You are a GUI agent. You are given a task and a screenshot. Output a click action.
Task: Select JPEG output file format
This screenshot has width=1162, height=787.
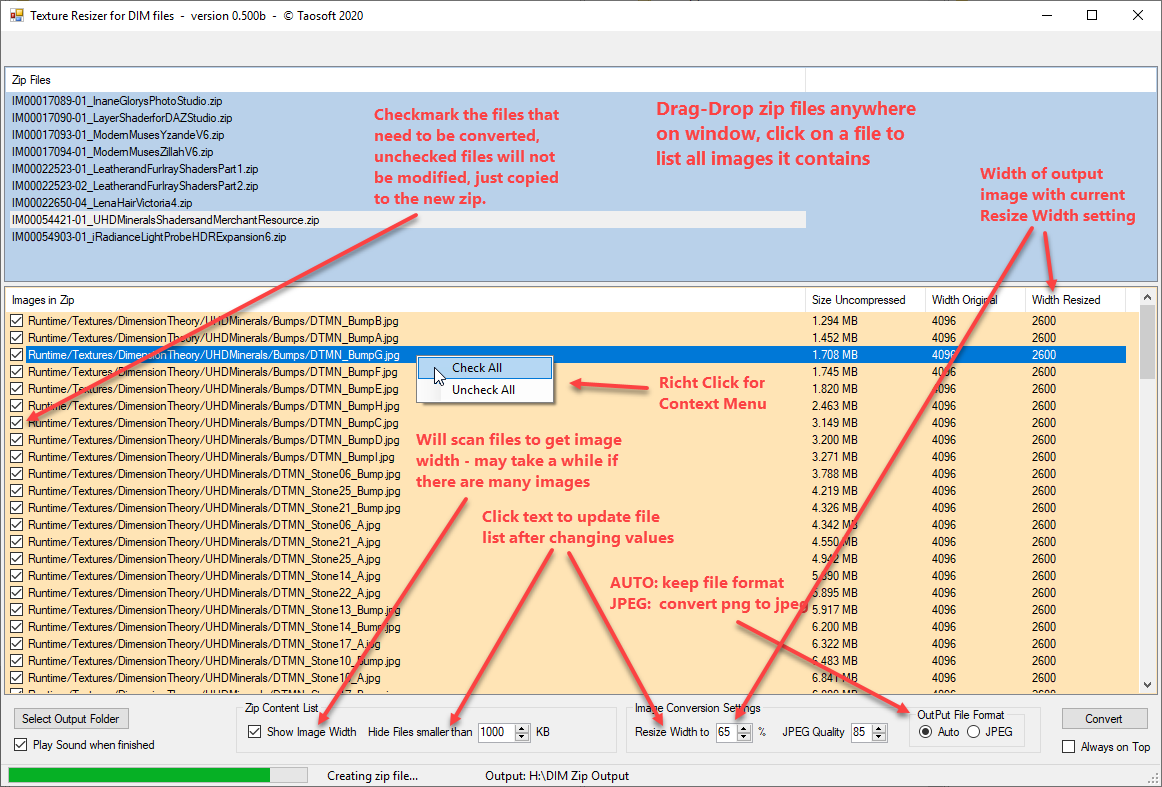click(973, 731)
